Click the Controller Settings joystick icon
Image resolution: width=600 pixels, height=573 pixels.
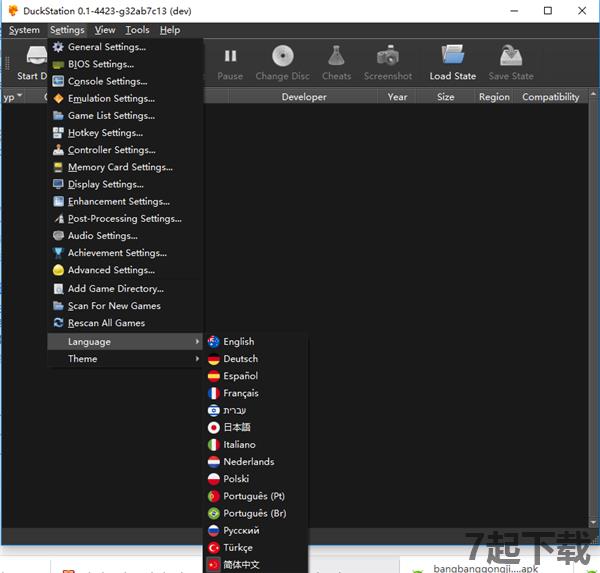(x=58, y=150)
